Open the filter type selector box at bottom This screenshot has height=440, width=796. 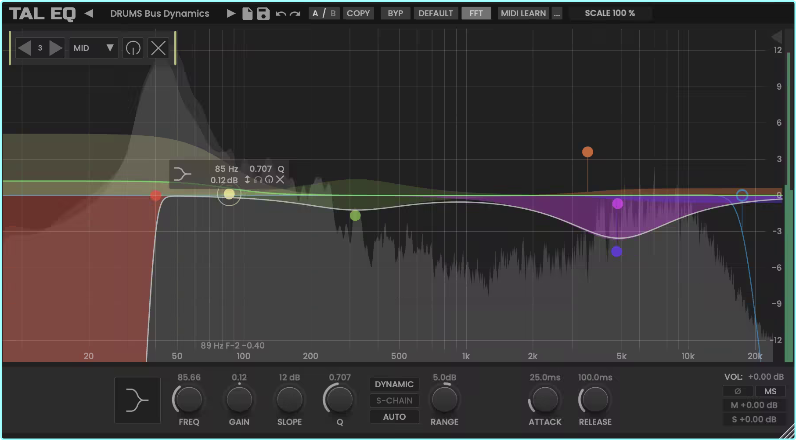tap(138, 400)
